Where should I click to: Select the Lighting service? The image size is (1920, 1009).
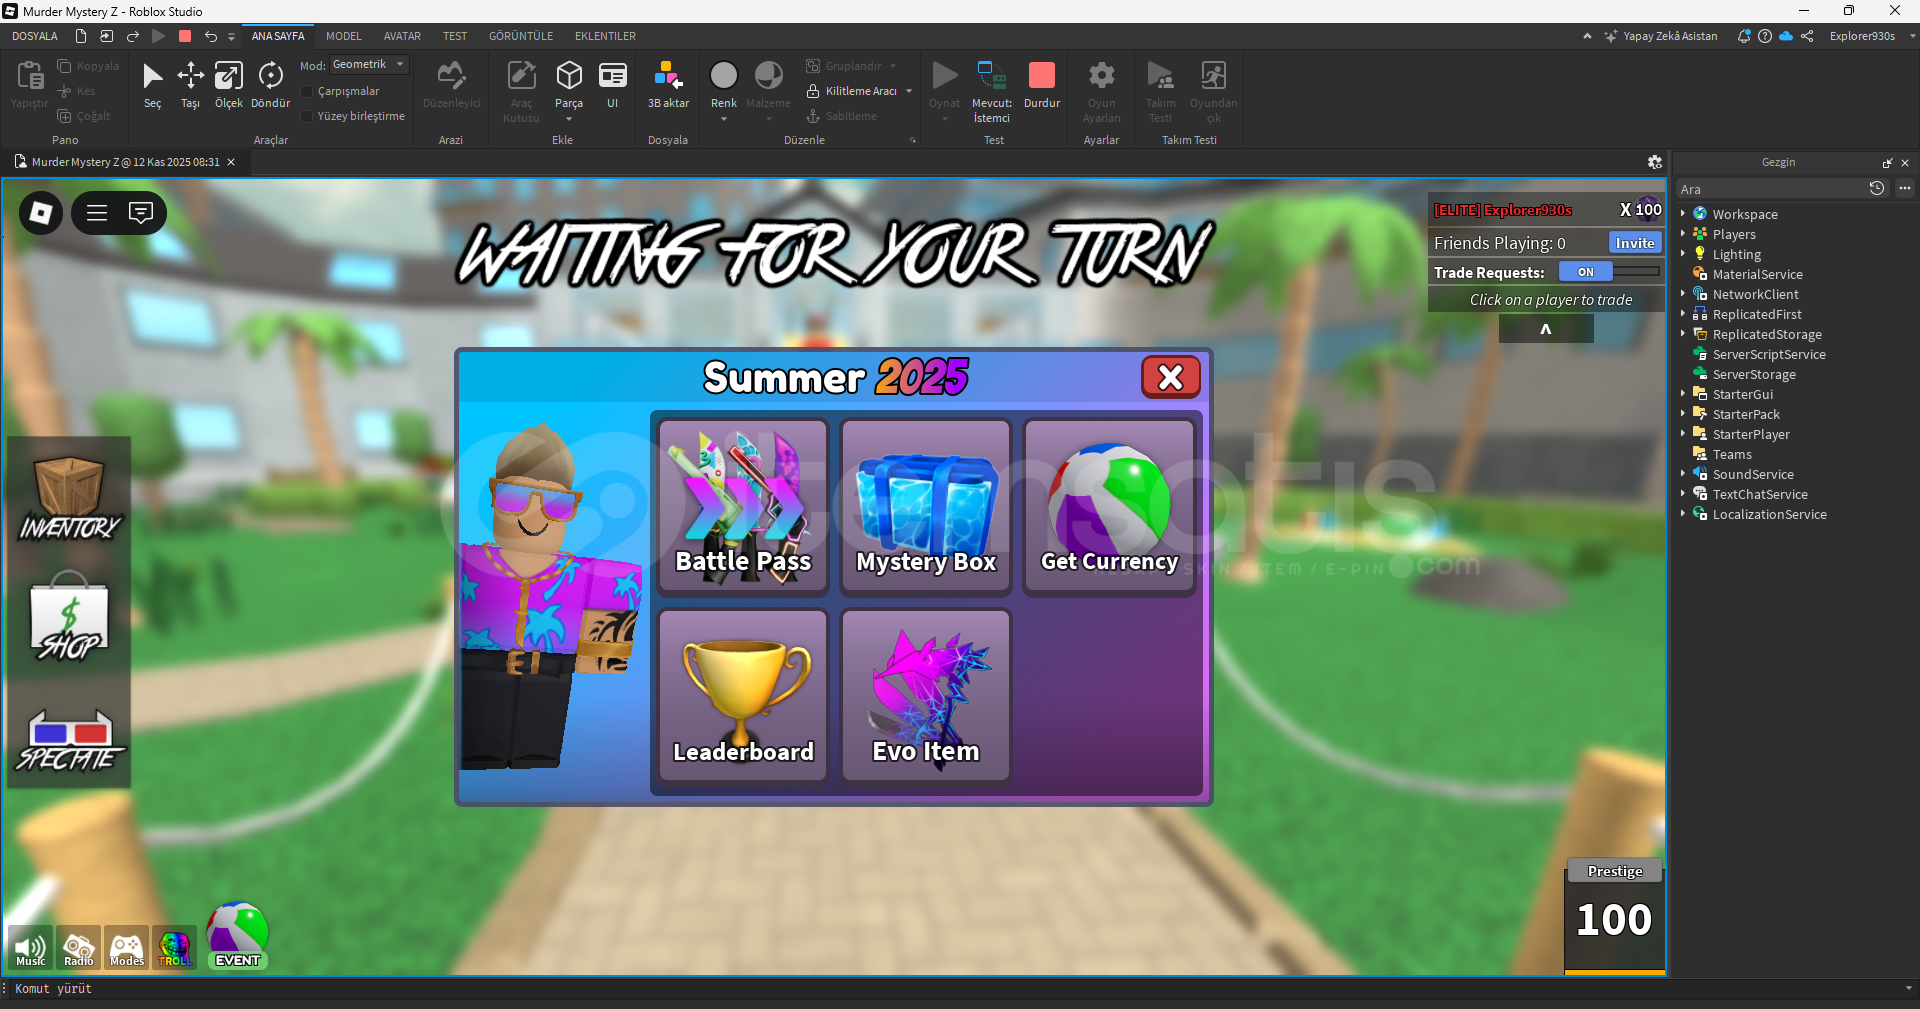pyautogui.click(x=1736, y=254)
